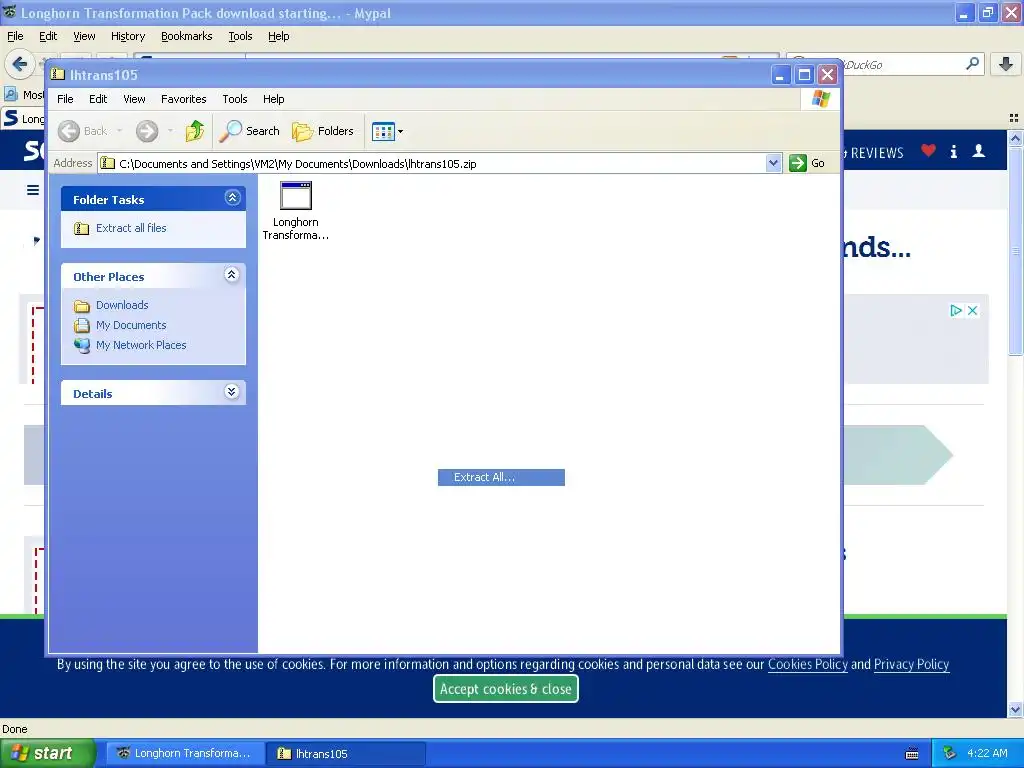Click the AdChoices triangle icon

[955, 310]
